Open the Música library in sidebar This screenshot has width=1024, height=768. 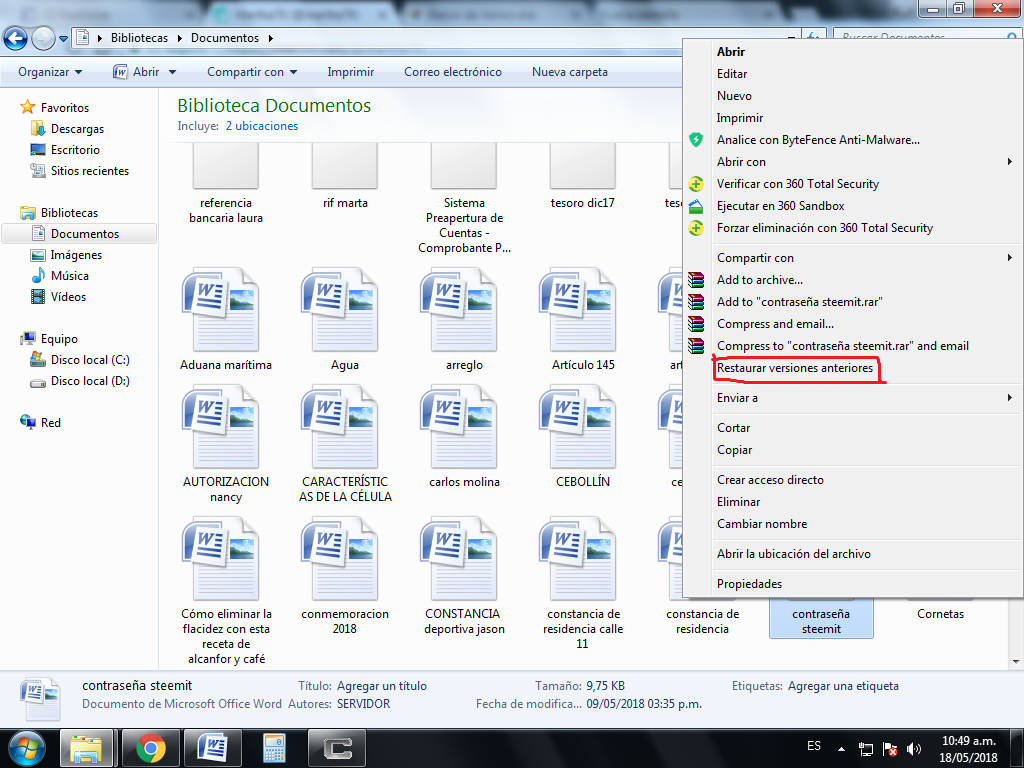(69, 276)
